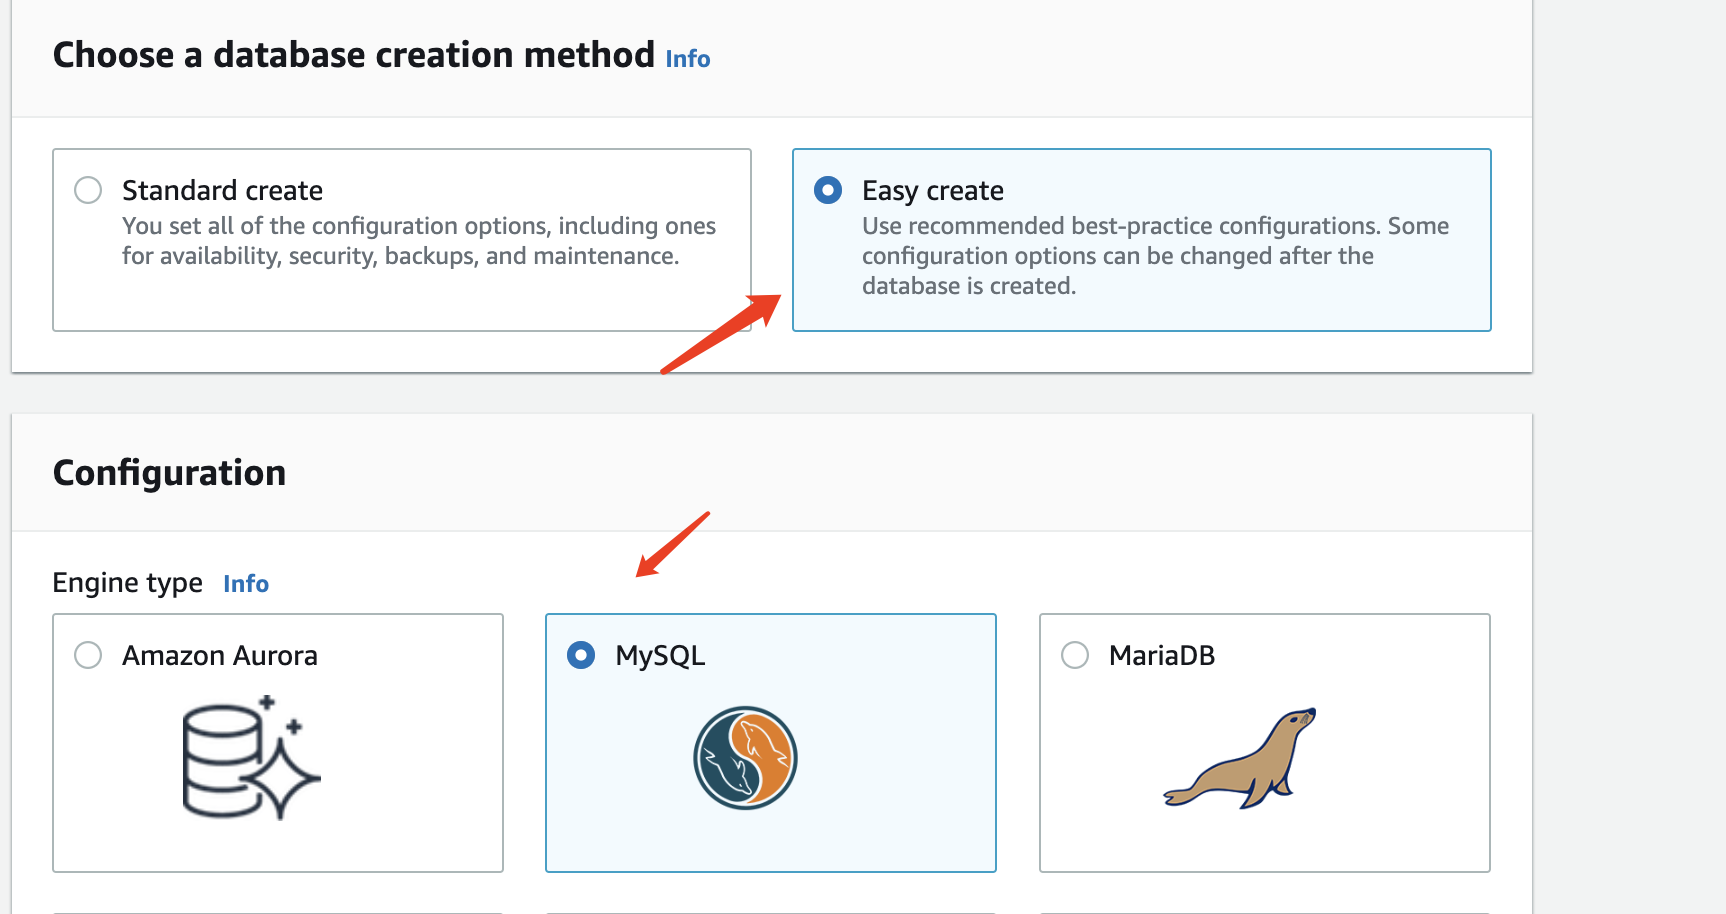Click the MariaDB seal logo
1726x914 pixels.
coord(1240,758)
